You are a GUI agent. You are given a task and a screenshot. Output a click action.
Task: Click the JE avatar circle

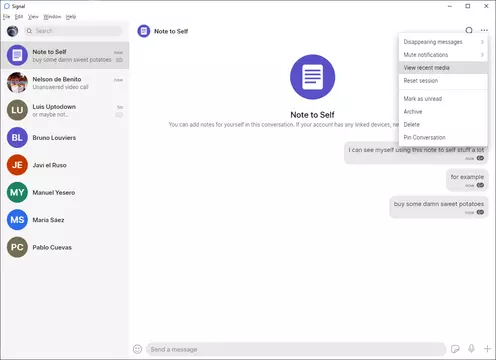tap(17, 165)
